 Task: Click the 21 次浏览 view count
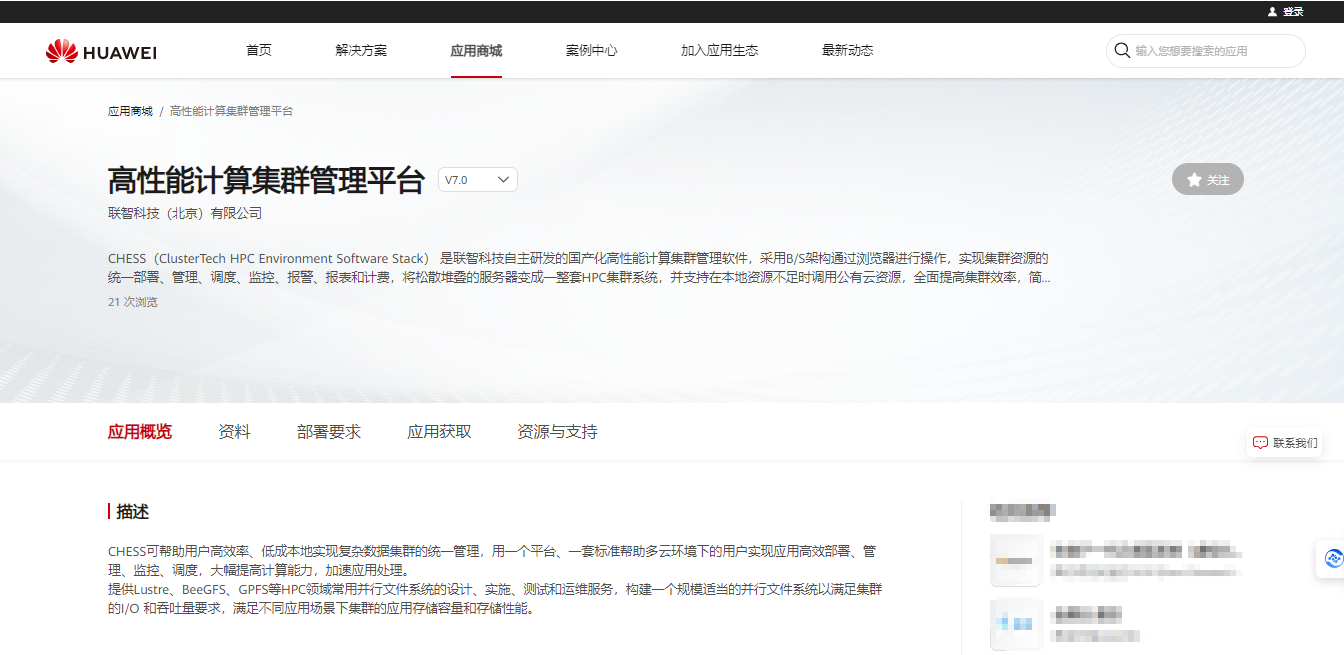(x=133, y=302)
